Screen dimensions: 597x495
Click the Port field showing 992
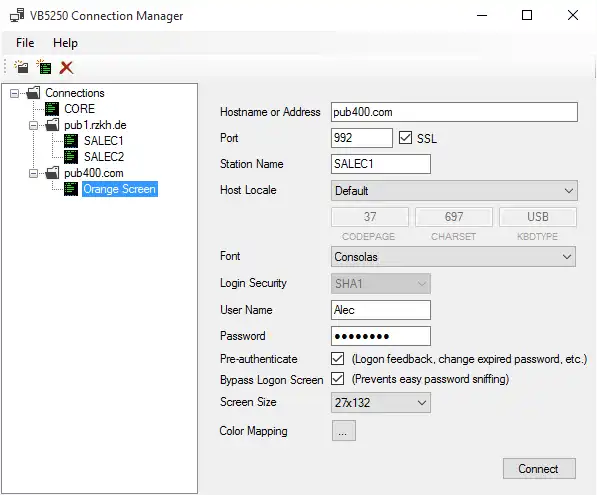(362, 138)
